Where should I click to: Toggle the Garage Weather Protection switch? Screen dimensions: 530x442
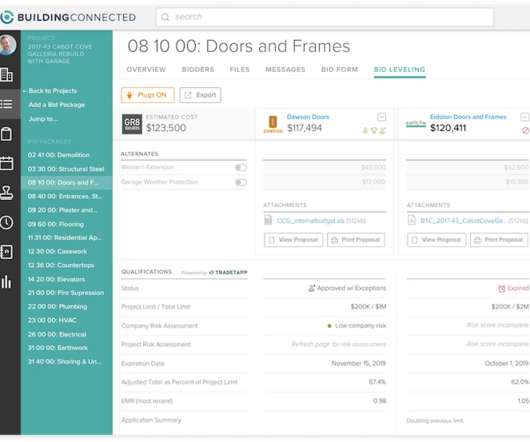241,182
